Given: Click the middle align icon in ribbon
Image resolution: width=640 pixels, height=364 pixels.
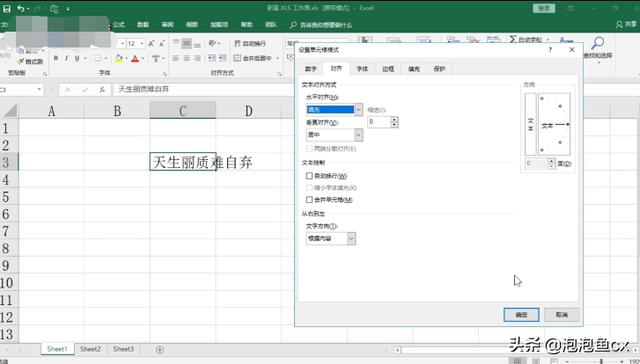Looking at the screenshot, I should pyautogui.click(x=187, y=43).
